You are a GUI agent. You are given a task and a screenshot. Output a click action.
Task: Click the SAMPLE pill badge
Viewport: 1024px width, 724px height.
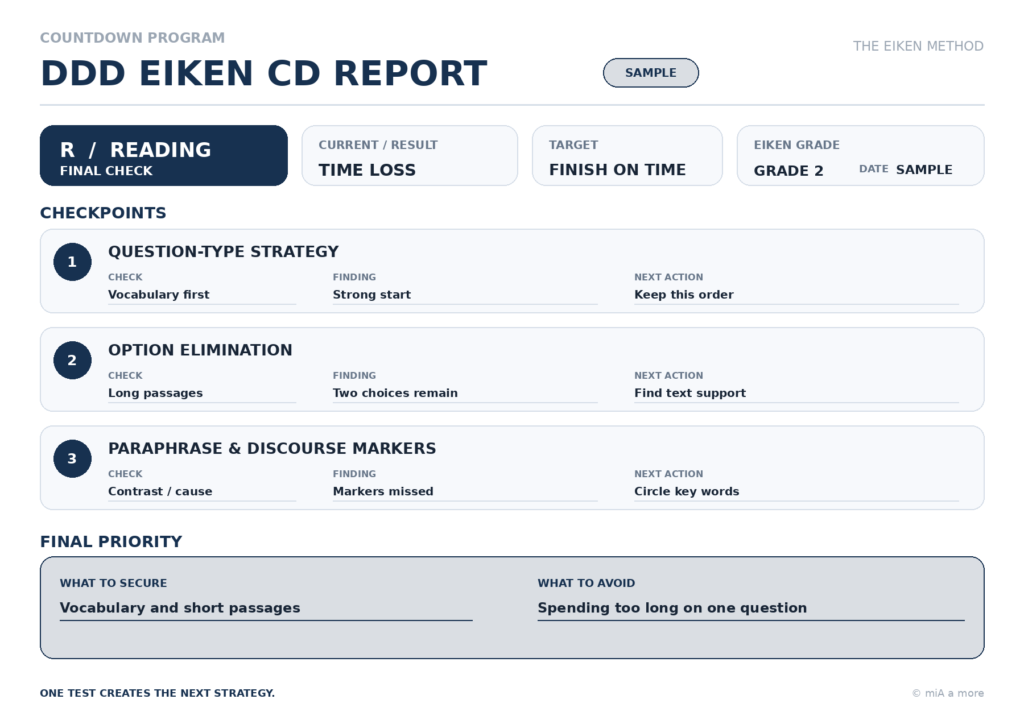click(650, 72)
